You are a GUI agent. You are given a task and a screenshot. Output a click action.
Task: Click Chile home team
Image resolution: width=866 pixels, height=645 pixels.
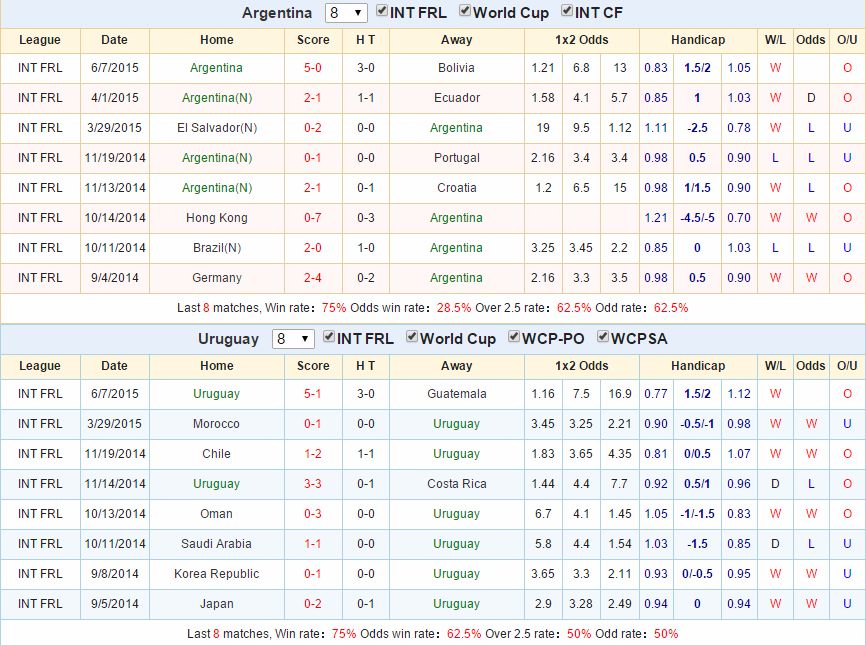click(216, 454)
